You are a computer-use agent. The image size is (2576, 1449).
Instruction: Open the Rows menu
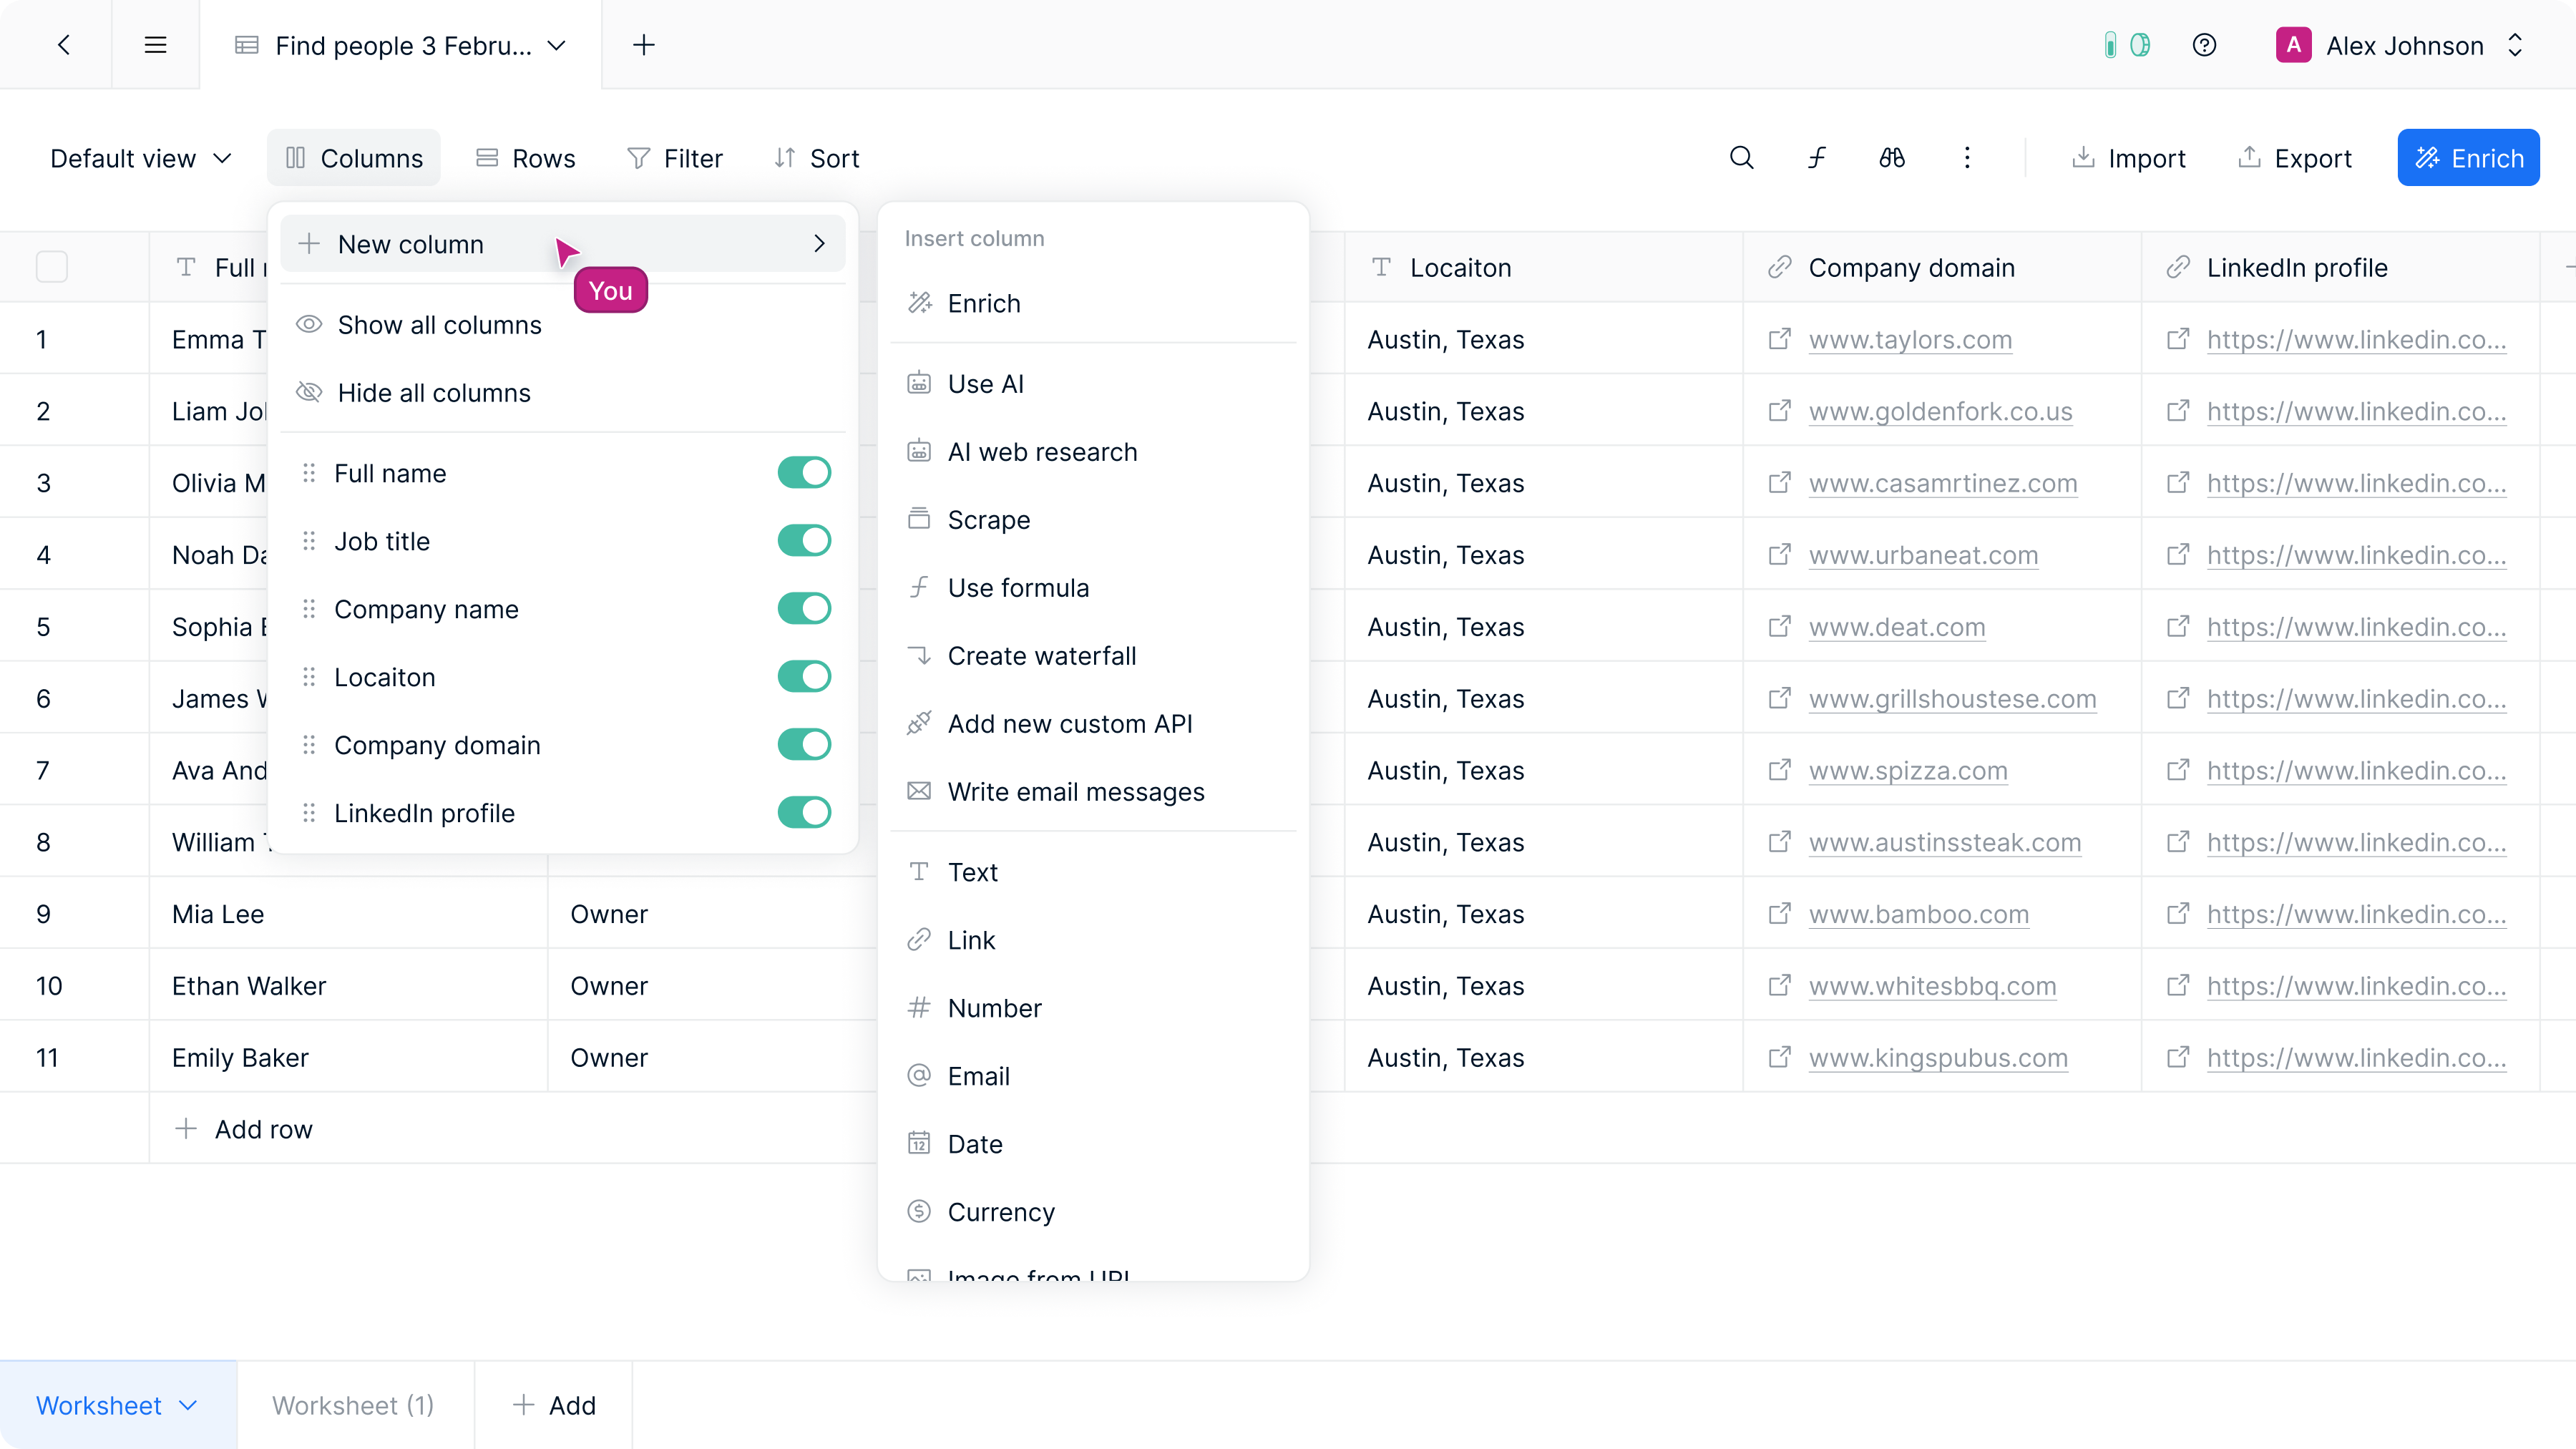pos(526,158)
